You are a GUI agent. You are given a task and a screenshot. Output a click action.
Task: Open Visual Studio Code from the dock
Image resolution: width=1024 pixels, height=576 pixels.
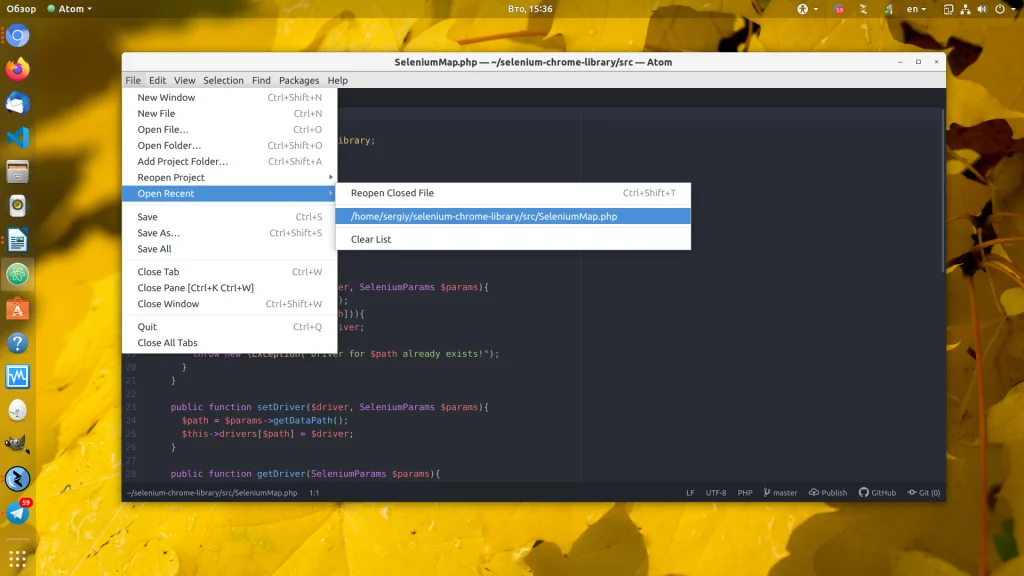(x=17, y=138)
